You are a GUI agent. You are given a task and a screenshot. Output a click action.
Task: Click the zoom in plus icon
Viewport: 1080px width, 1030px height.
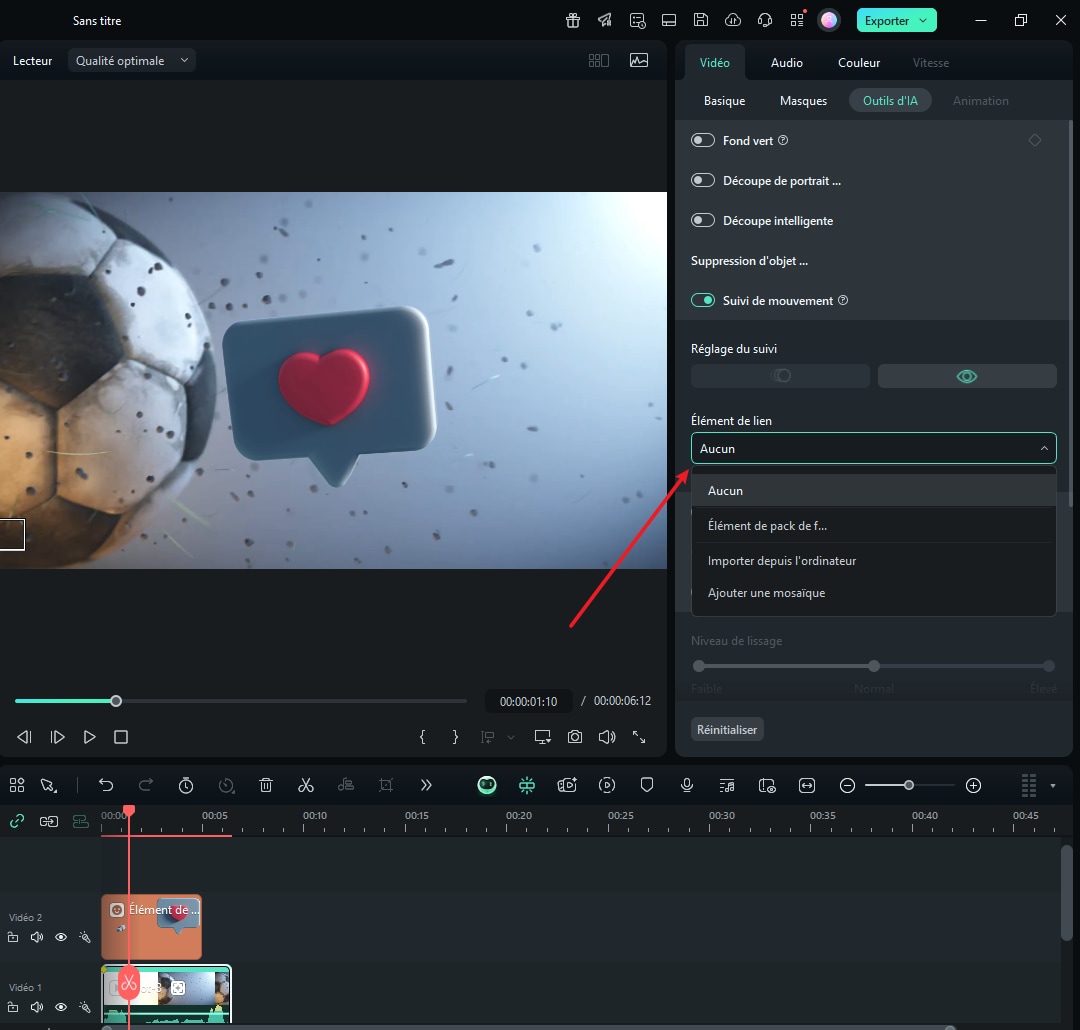pos(973,785)
